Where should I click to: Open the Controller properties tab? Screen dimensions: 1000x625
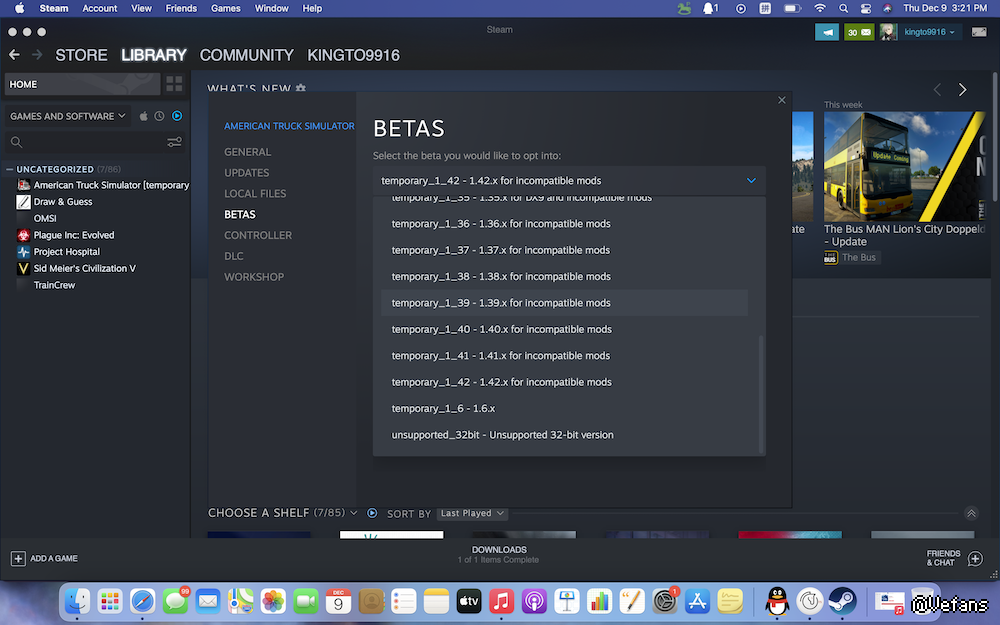(258, 235)
